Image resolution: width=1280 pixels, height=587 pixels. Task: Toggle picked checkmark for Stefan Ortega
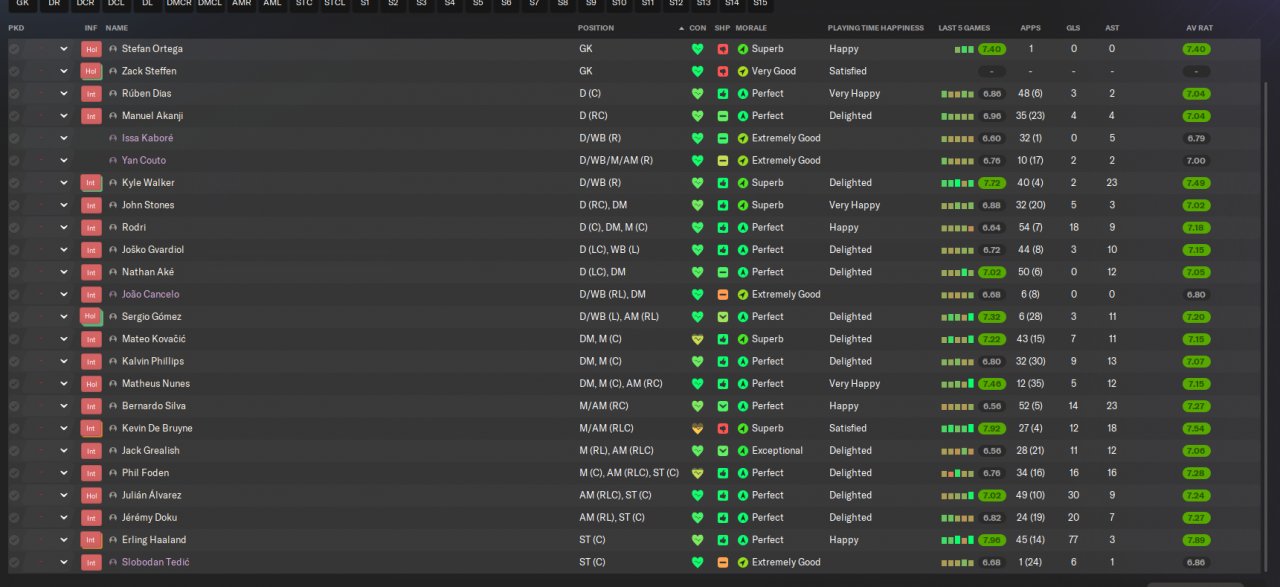(14, 49)
